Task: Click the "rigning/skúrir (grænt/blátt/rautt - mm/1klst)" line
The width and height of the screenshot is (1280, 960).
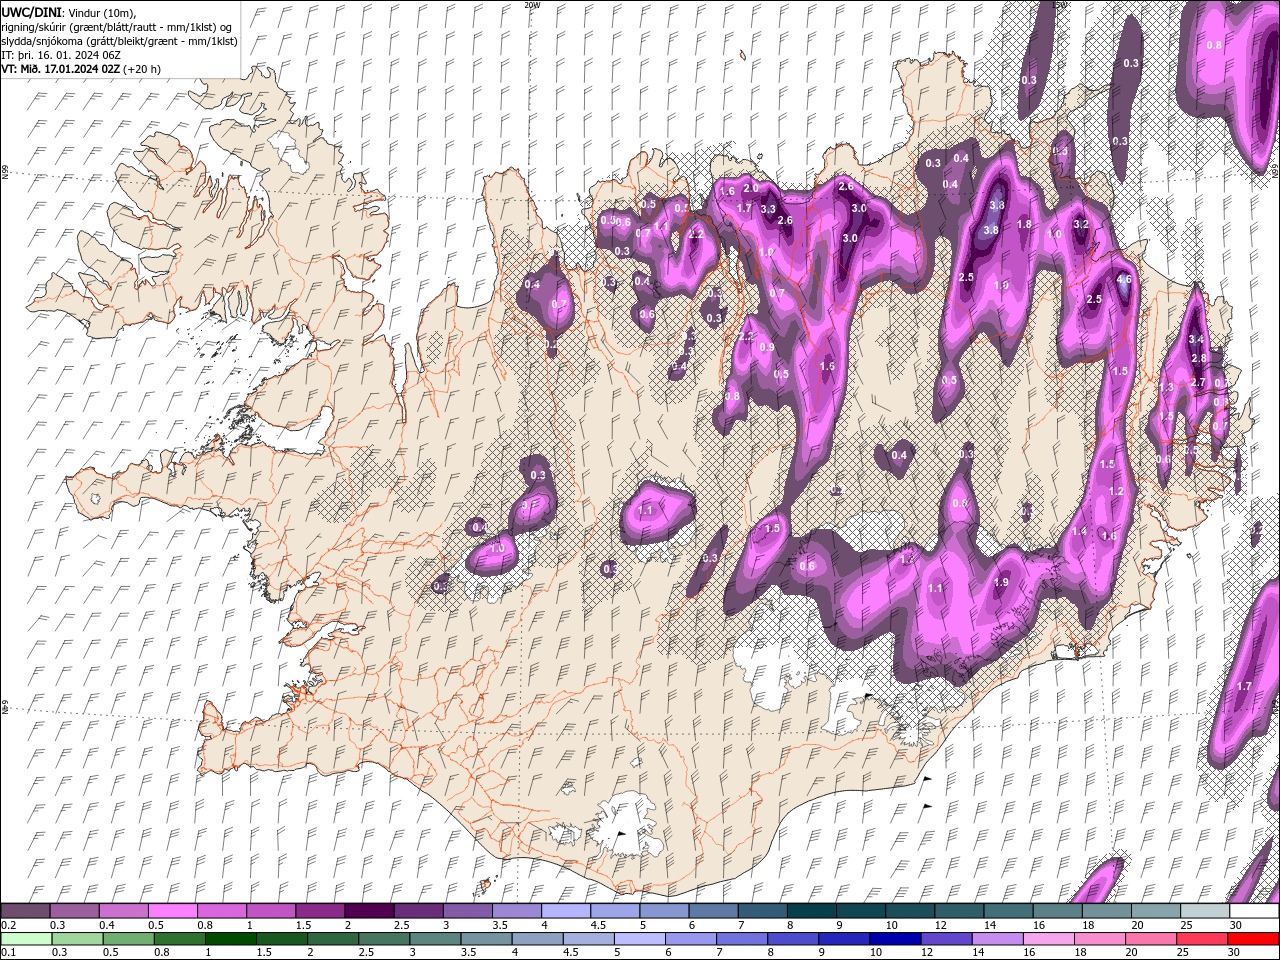Action: [x=110, y=26]
